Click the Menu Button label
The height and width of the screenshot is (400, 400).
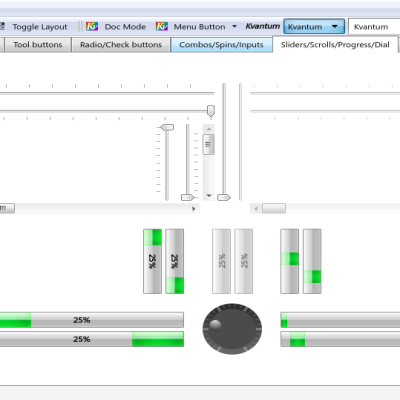click(x=199, y=27)
